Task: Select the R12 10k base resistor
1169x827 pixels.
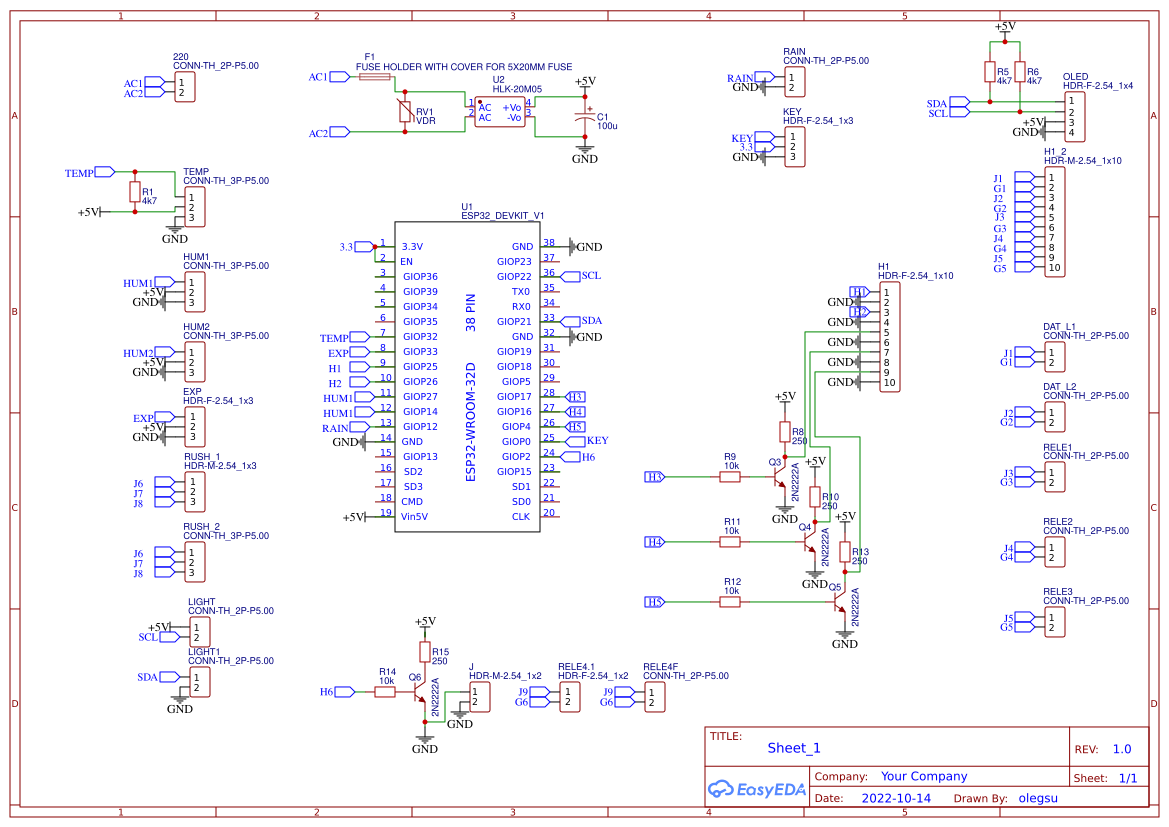Action: pyautogui.click(x=730, y=602)
